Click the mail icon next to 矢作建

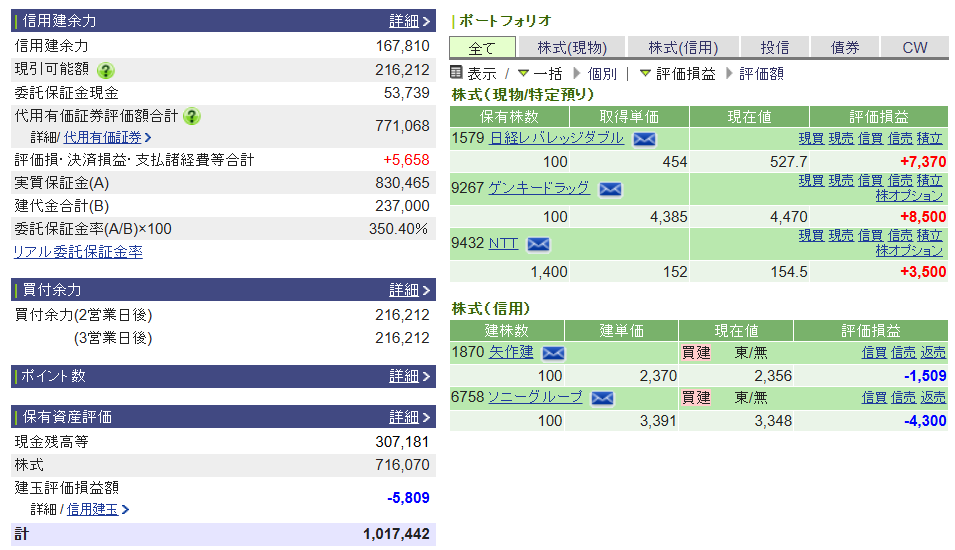(x=553, y=353)
